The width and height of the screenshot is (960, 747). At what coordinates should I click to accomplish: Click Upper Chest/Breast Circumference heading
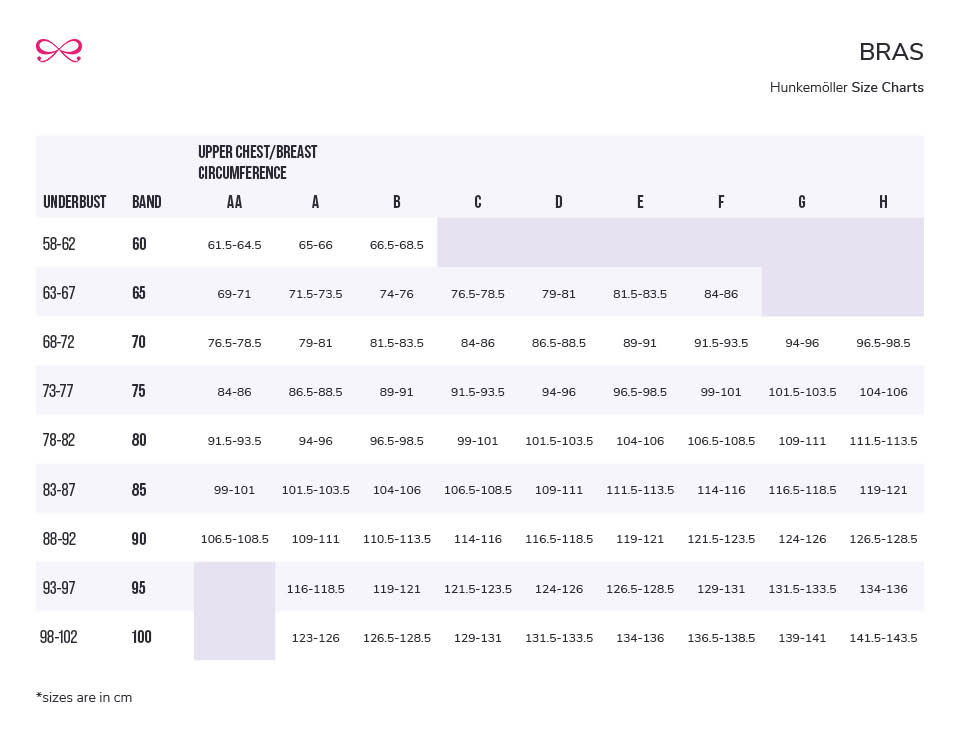click(x=257, y=162)
